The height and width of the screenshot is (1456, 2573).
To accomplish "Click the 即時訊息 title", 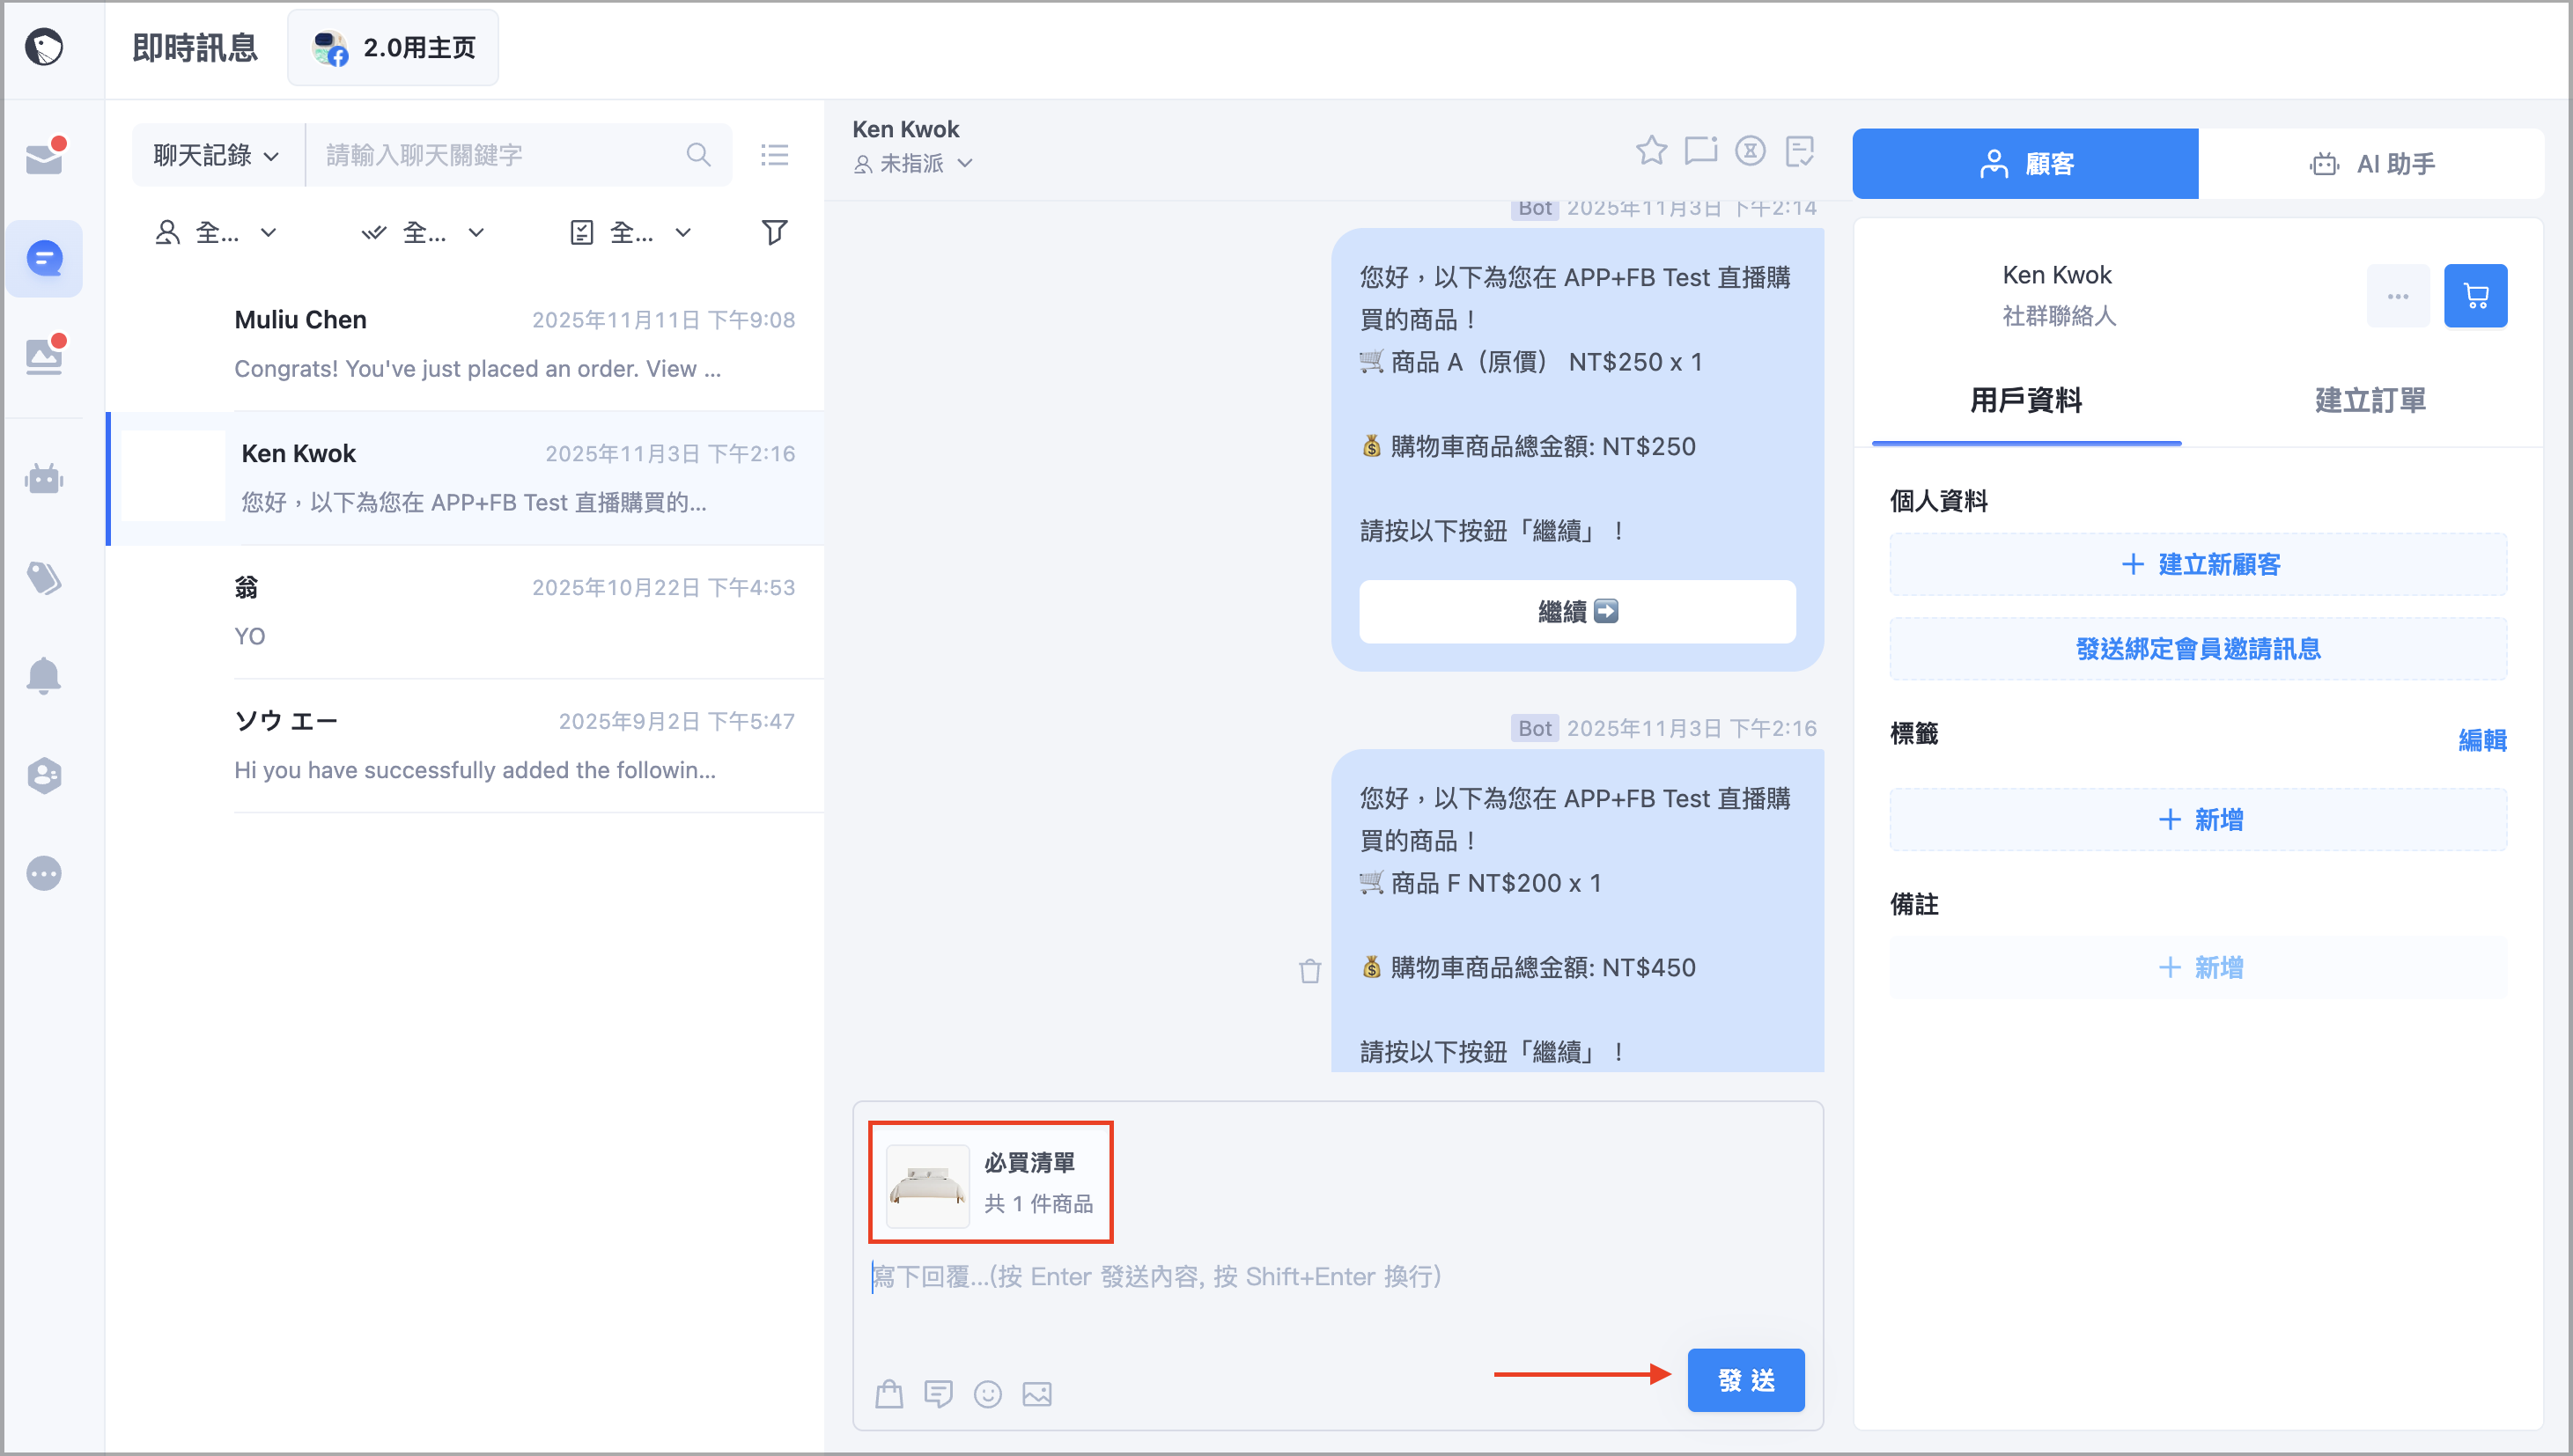I will [196, 47].
